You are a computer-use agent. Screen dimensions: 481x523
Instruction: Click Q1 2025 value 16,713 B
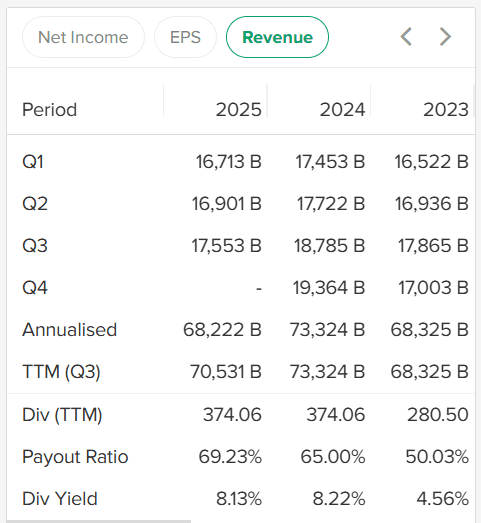(228, 162)
